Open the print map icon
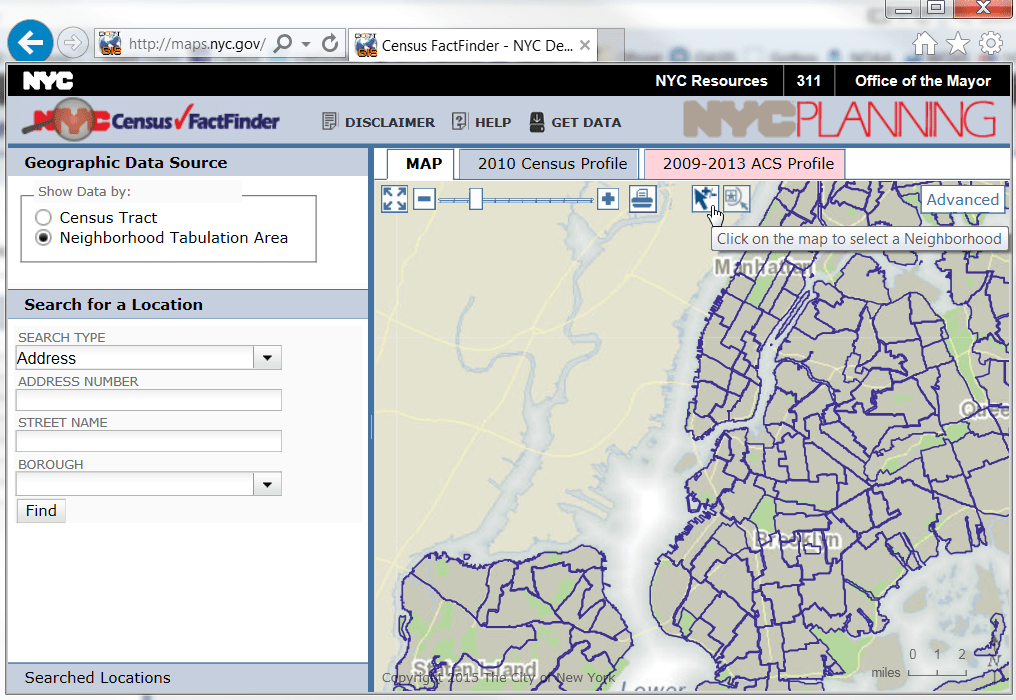 tap(642, 199)
